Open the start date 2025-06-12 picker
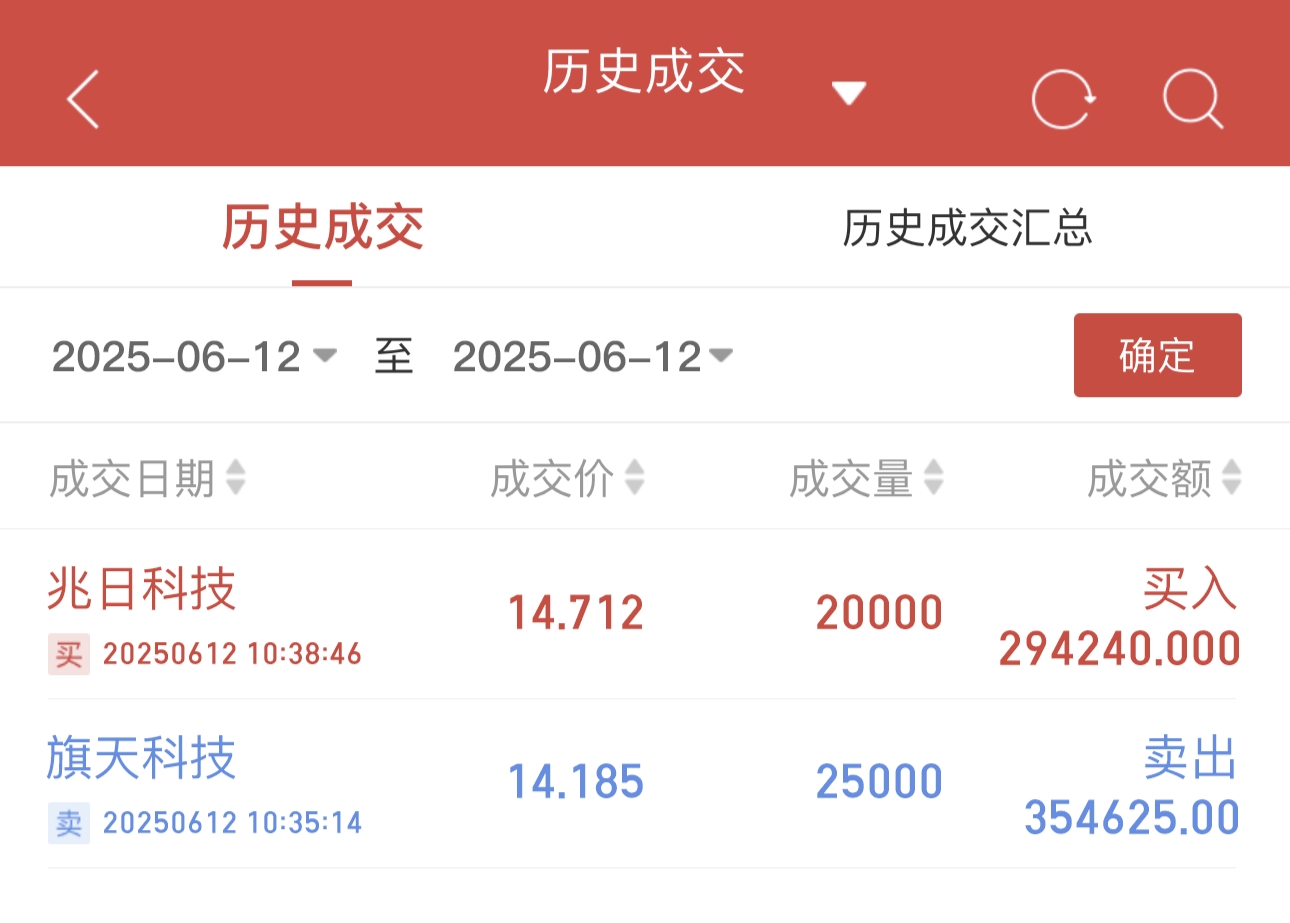The width and height of the screenshot is (1290, 923). click(195, 356)
